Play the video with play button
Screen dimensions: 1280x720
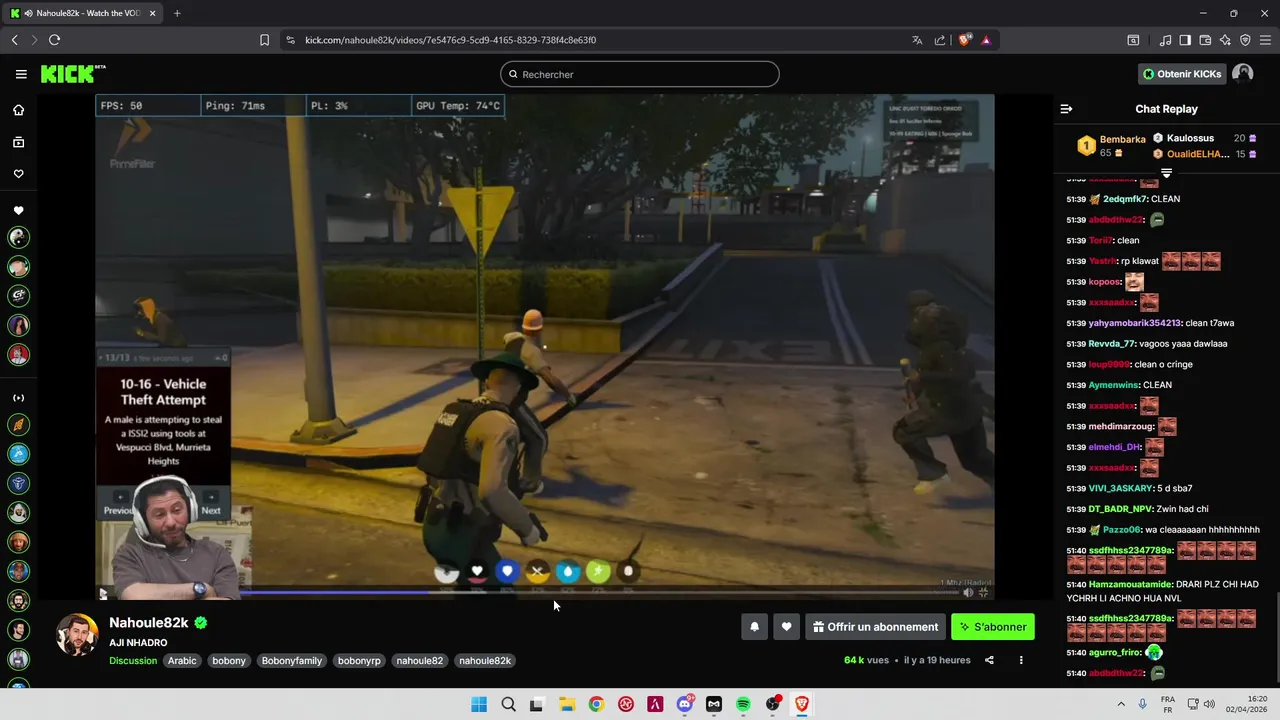point(103,593)
